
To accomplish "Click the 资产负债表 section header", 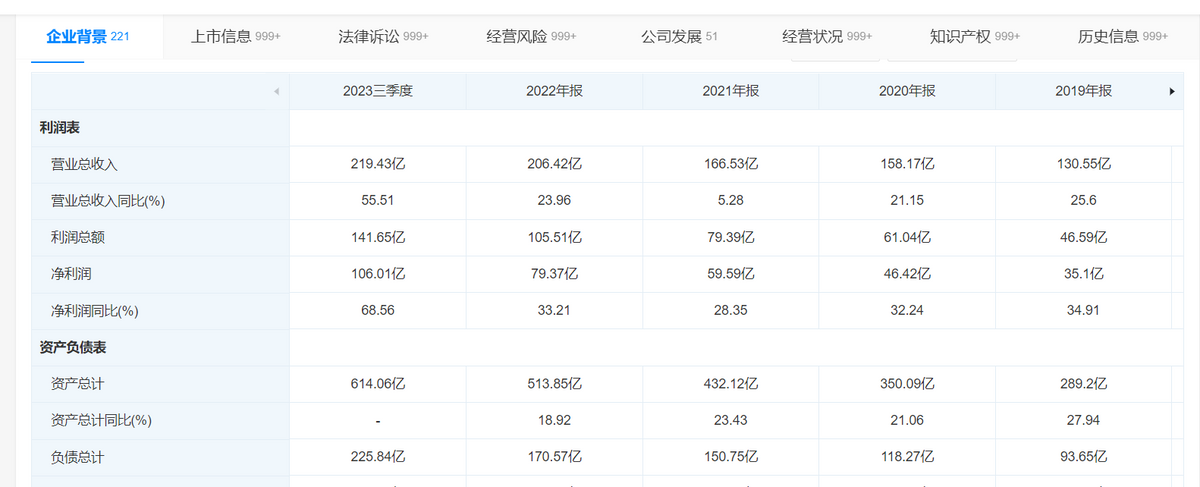I will (73, 347).
